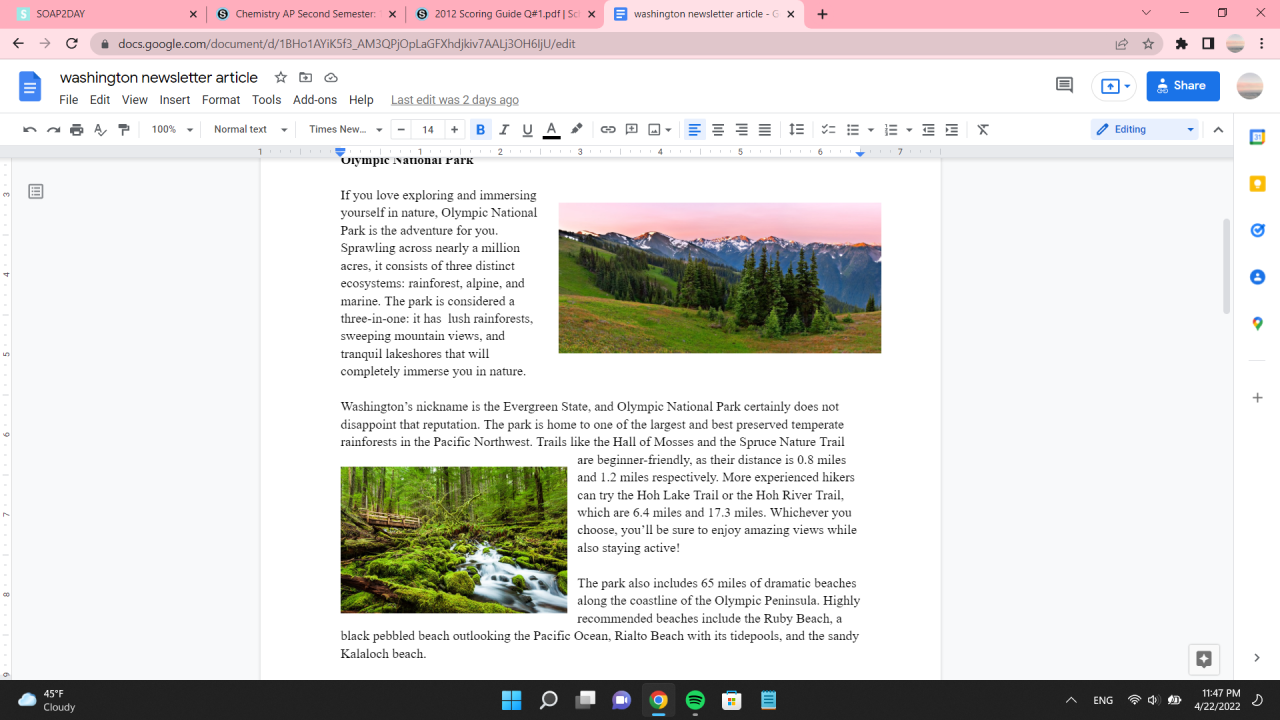The image size is (1280, 720).
Task: Select the Paint format tool
Action: click(x=124, y=130)
